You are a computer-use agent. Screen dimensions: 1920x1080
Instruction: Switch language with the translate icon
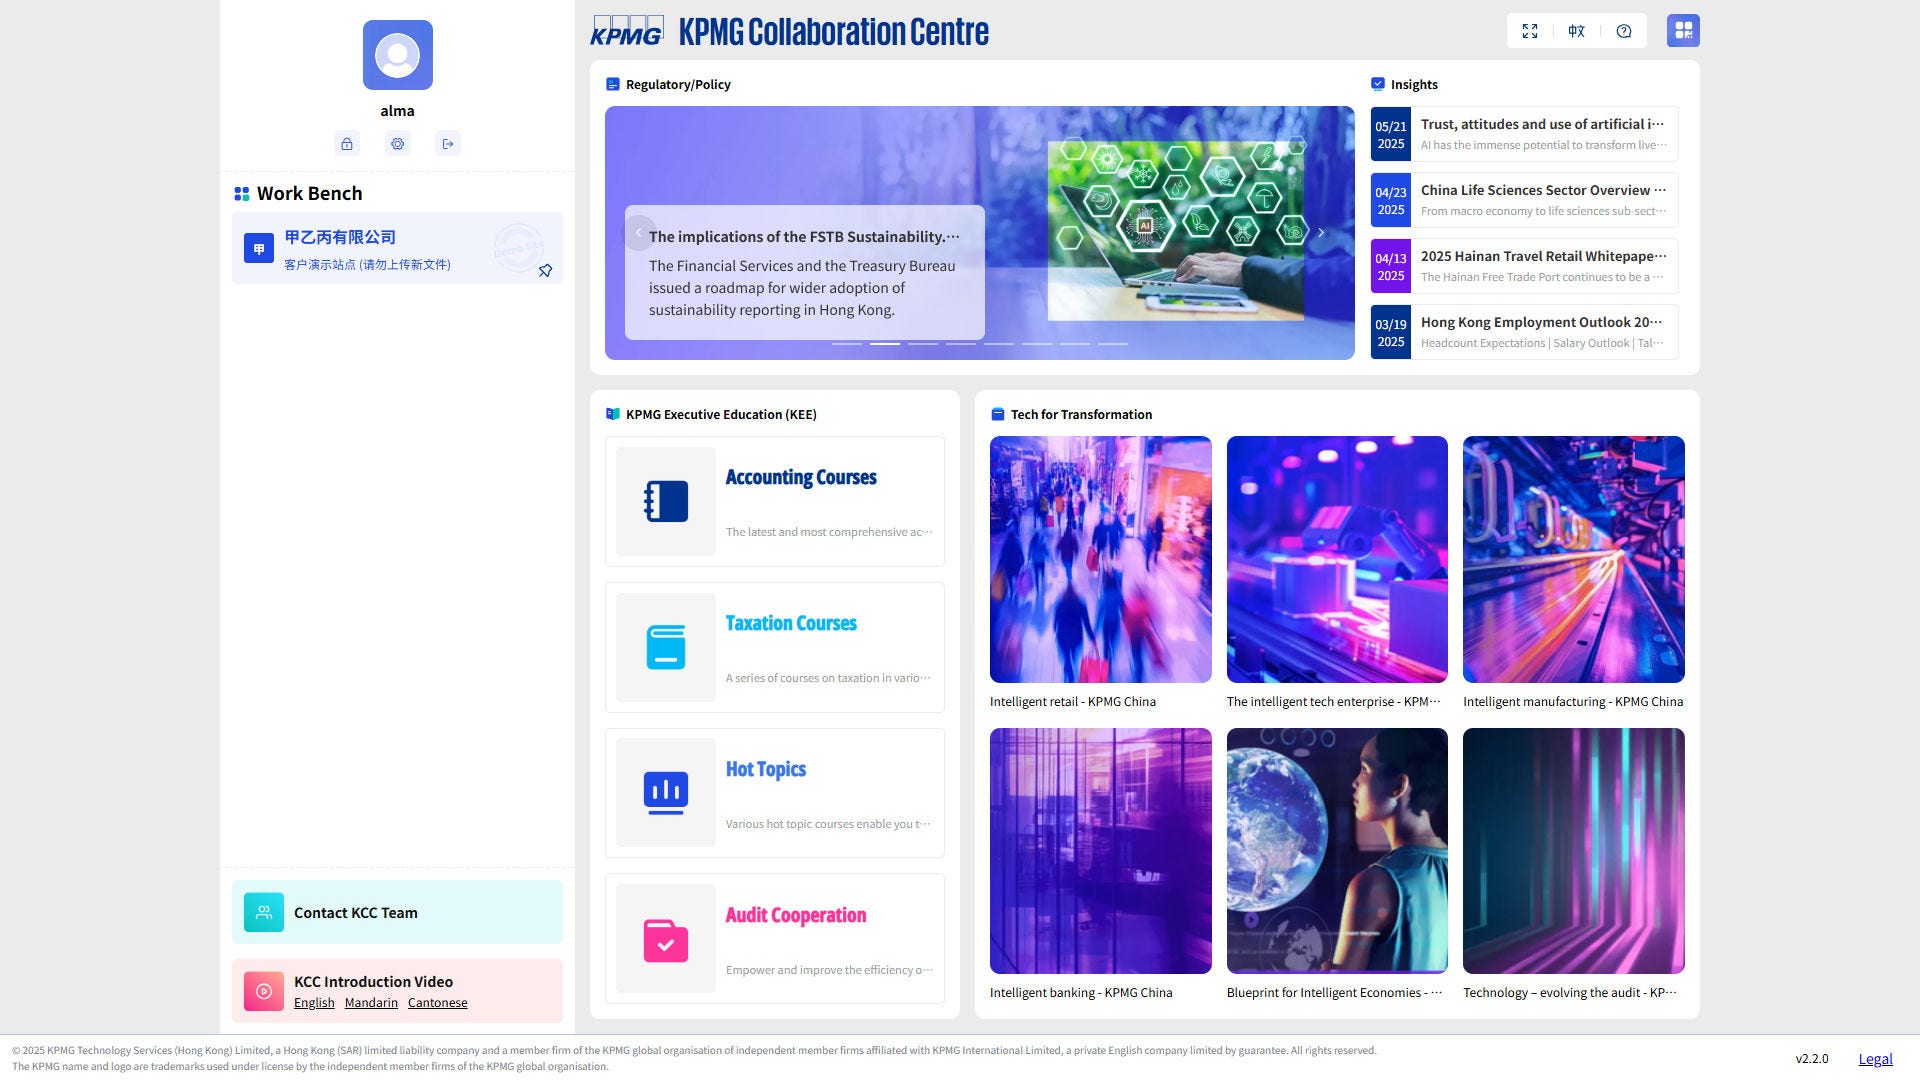tap(1577, 31)
